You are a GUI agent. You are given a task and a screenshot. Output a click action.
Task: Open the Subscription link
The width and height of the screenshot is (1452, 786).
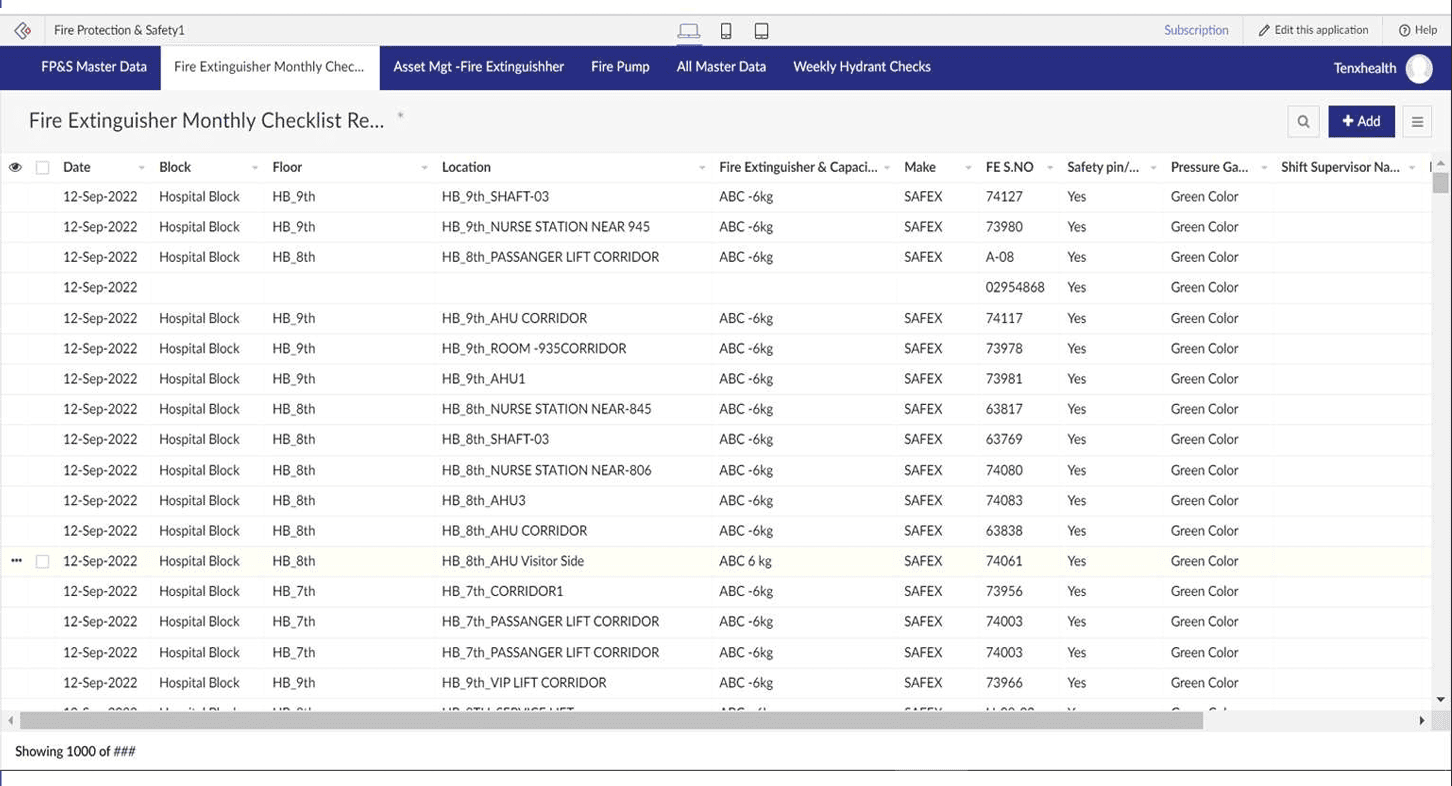(x=1196, y=30)
